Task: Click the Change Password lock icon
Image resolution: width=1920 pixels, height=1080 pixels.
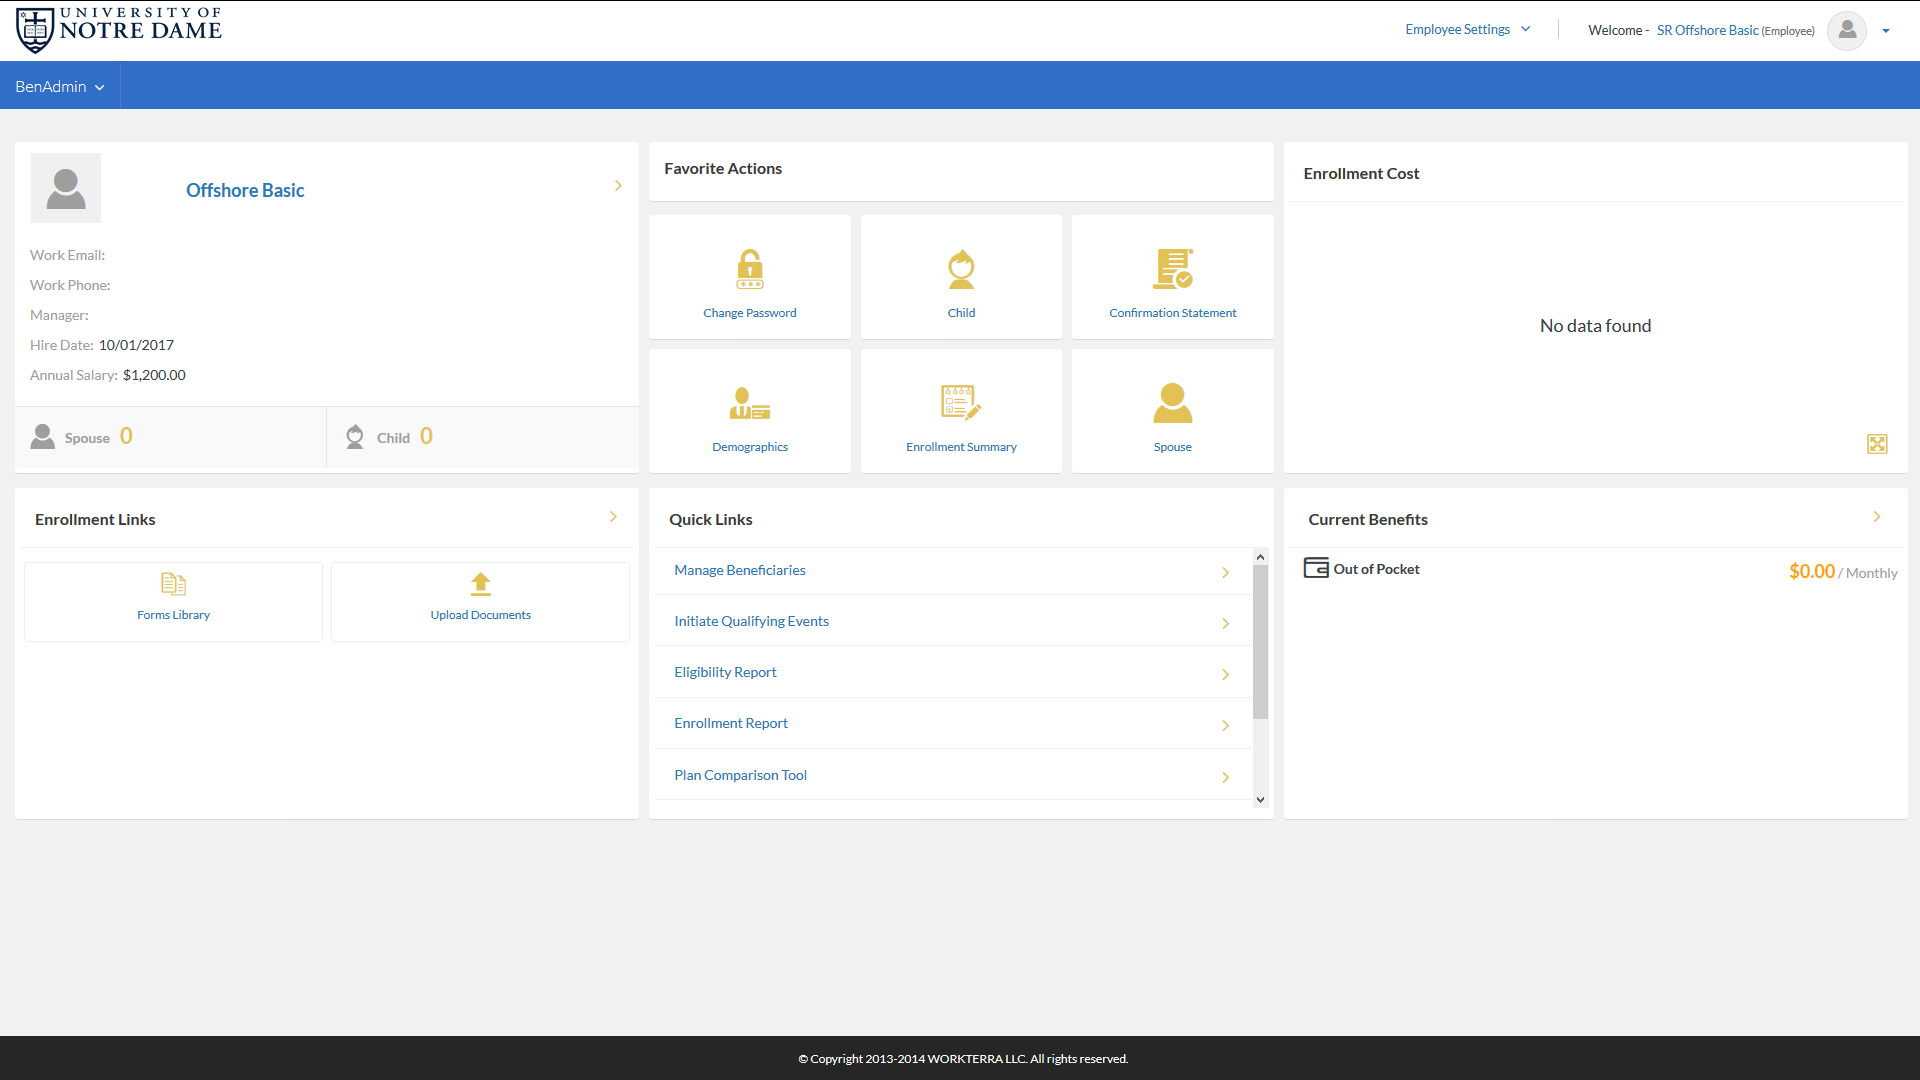Action: point(749,269)
